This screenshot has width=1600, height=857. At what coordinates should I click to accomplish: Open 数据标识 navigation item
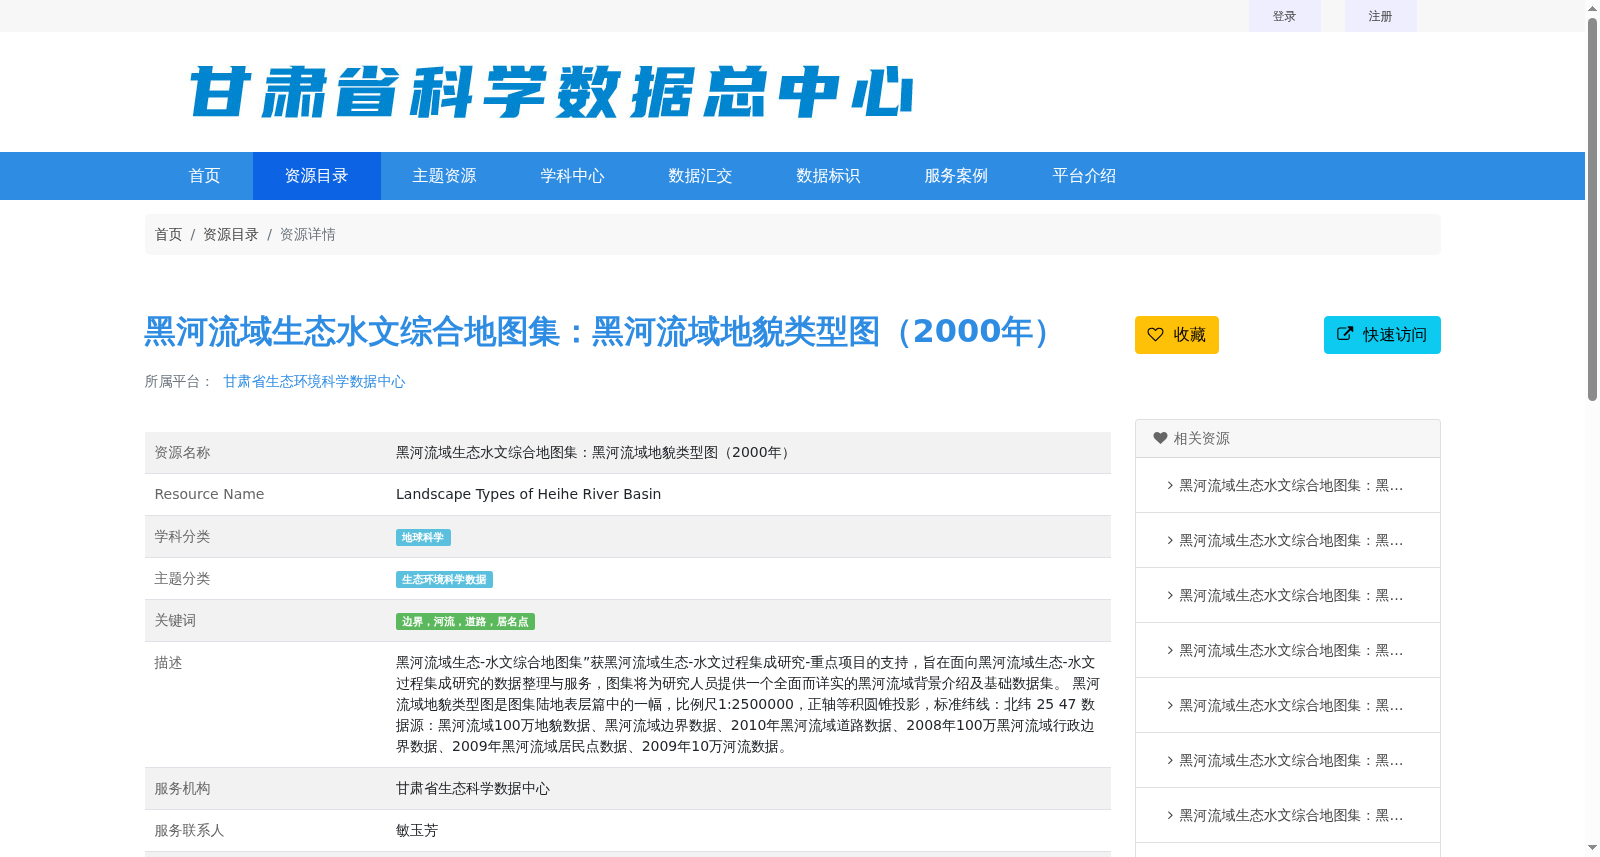pos(829,176)
